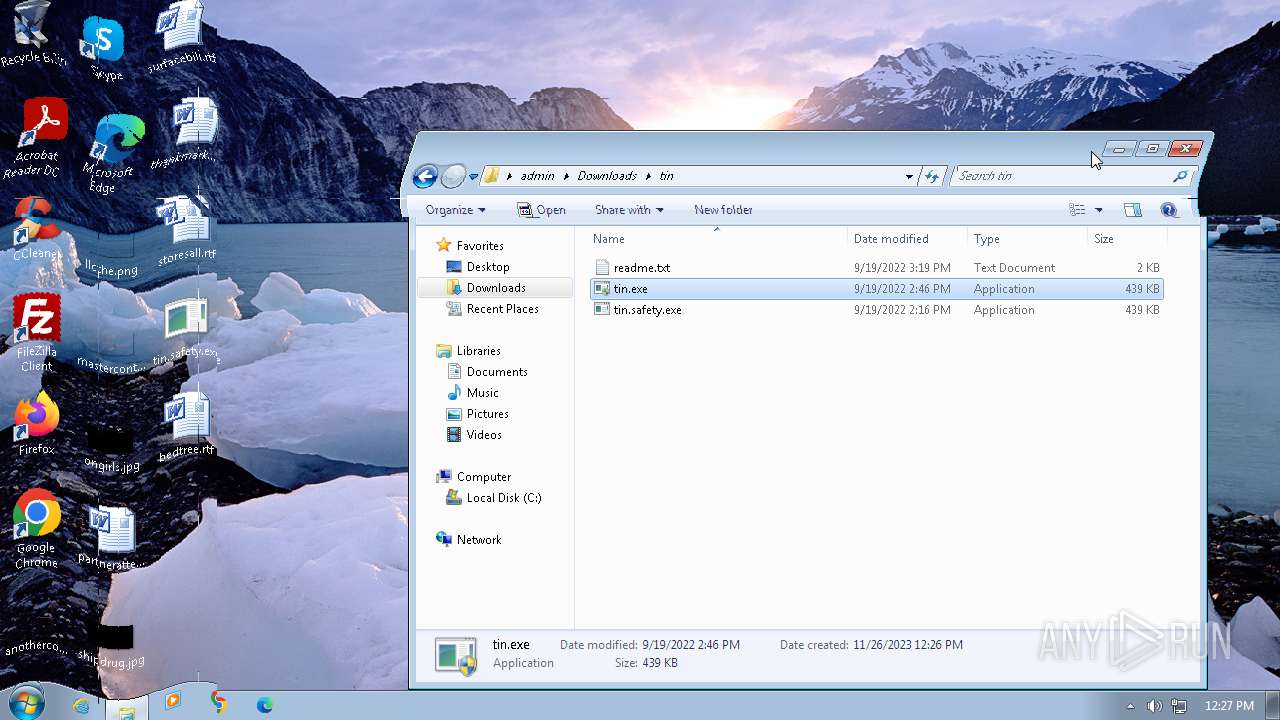Select the Acrobat Reader DC desktop icon

click(x=38, y=138)
